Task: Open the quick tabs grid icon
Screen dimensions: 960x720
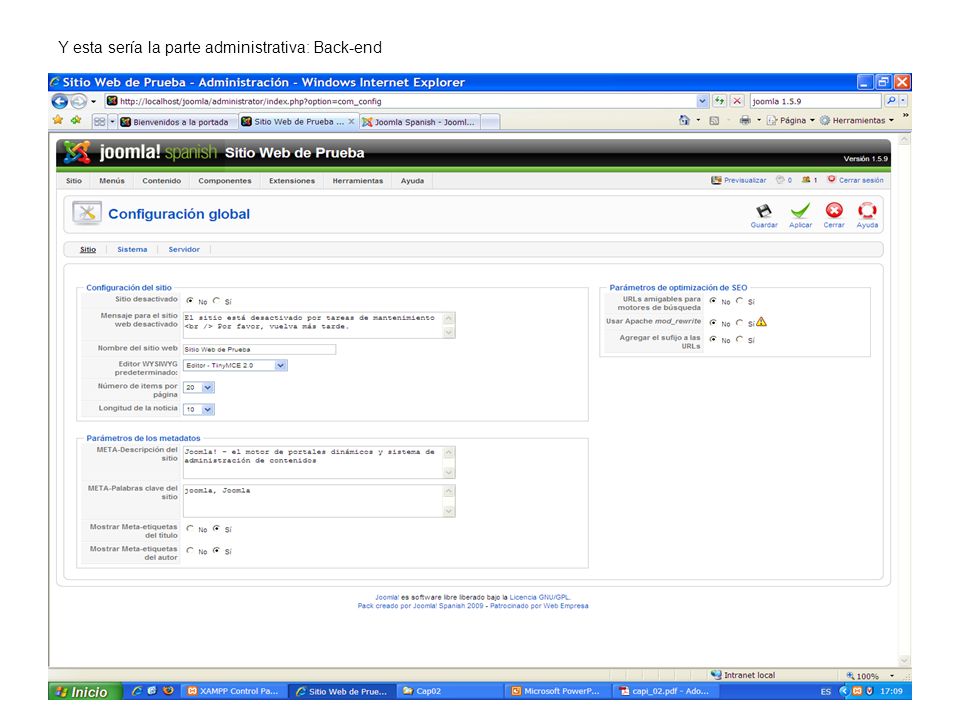Action: (99, 122)
